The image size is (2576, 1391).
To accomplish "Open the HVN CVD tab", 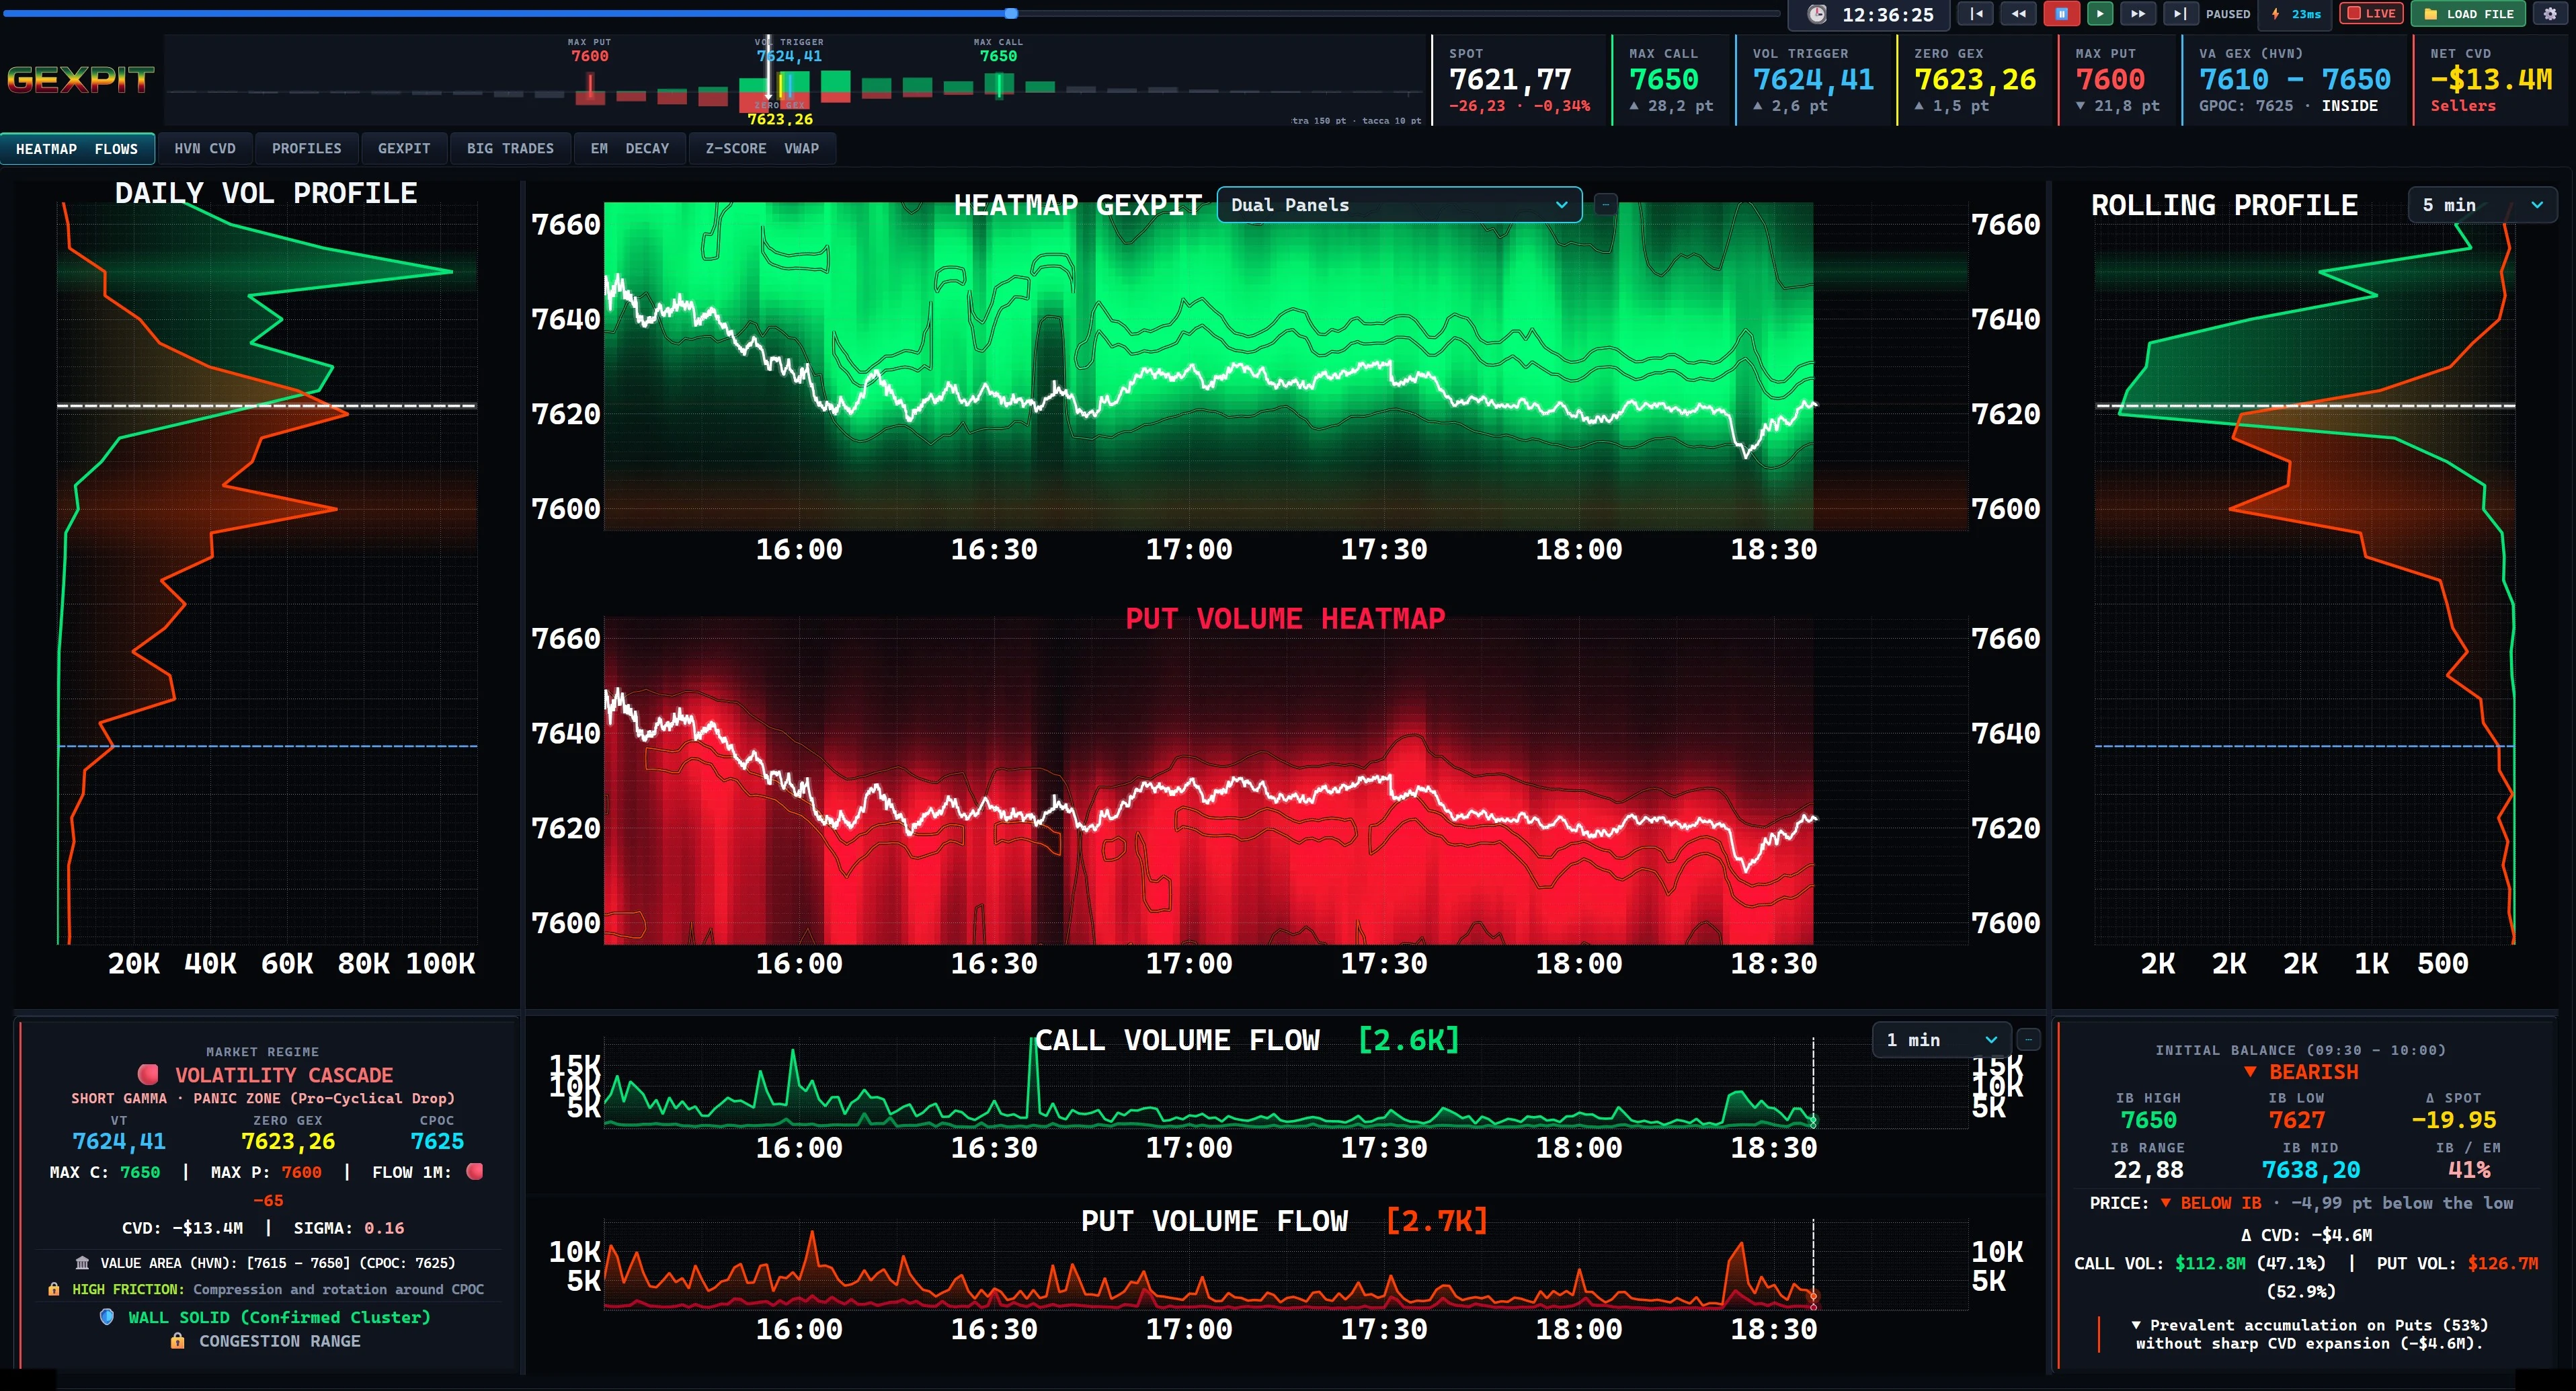I will [x=205, y=149].
